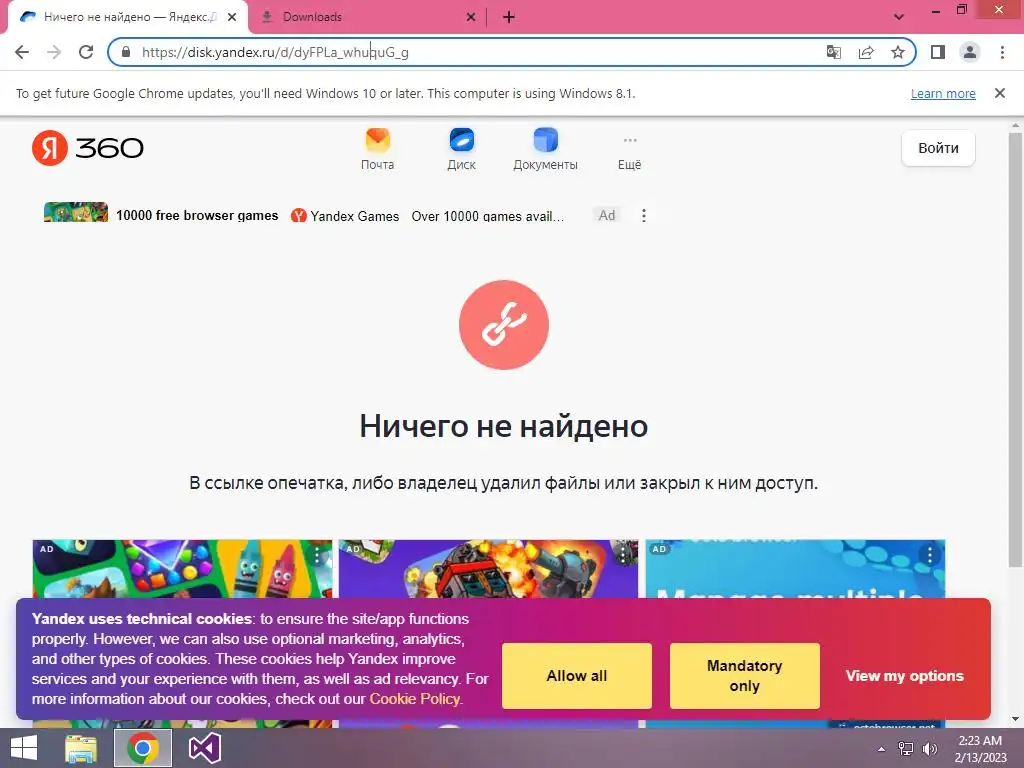
Task: Open Yandex Games ad link
Action: (345, 216)
